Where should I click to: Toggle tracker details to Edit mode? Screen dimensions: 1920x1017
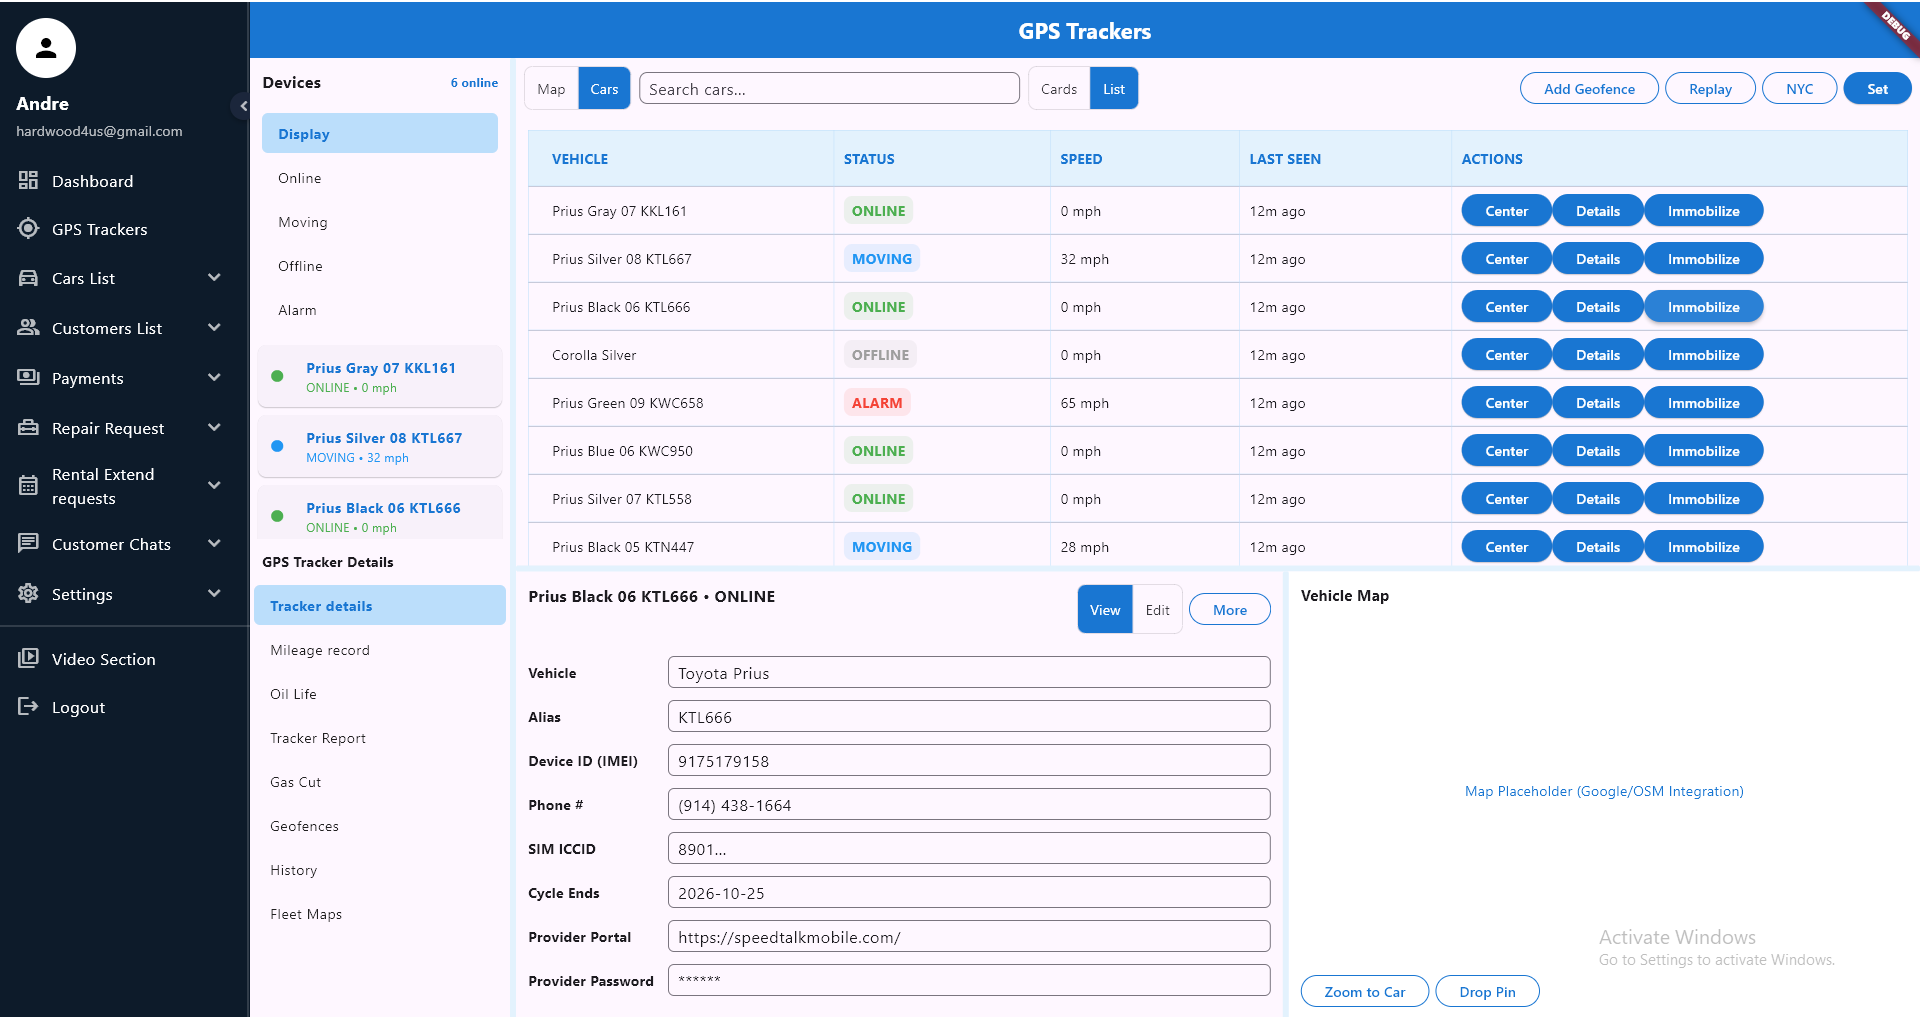click(x=1157, y=610)
